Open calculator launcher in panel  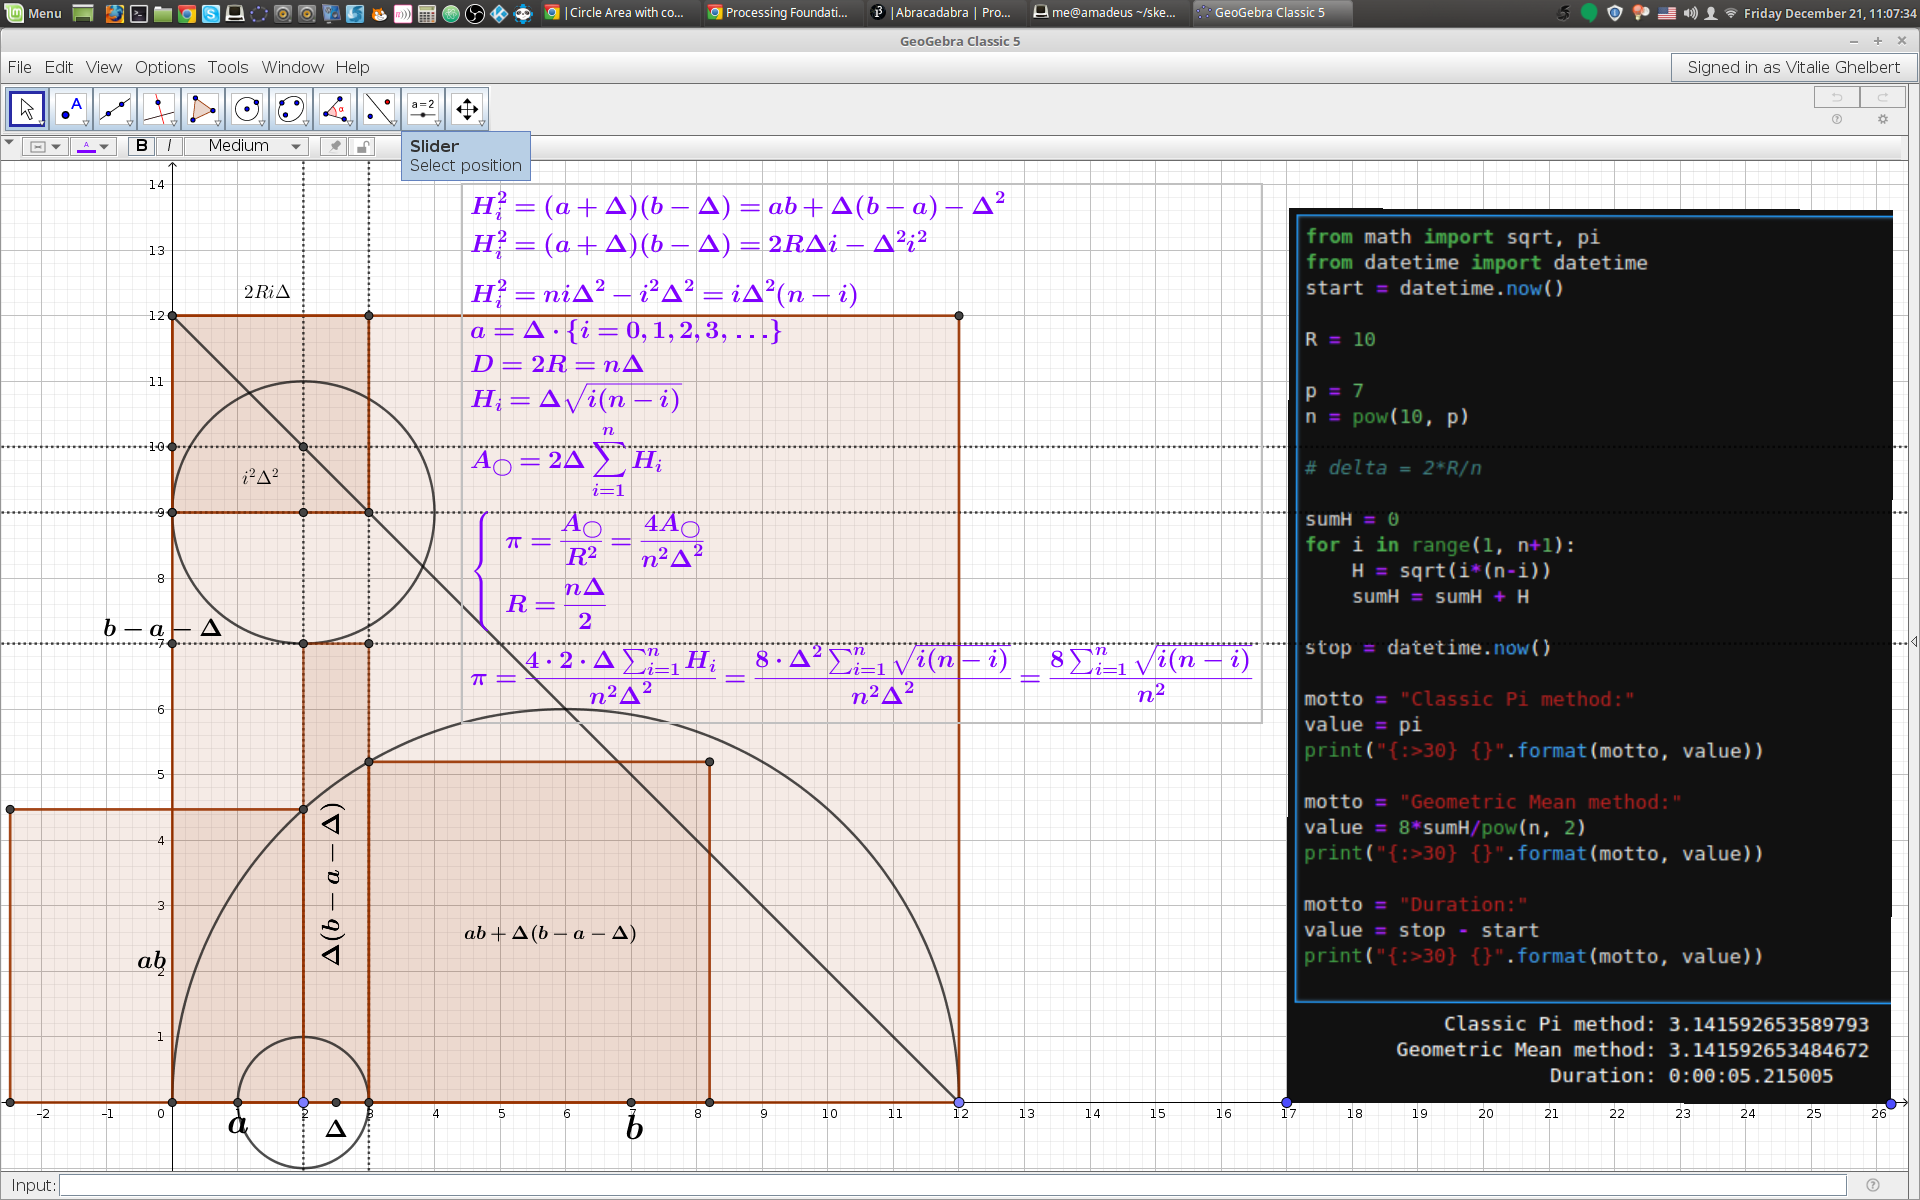coord(427,13)
